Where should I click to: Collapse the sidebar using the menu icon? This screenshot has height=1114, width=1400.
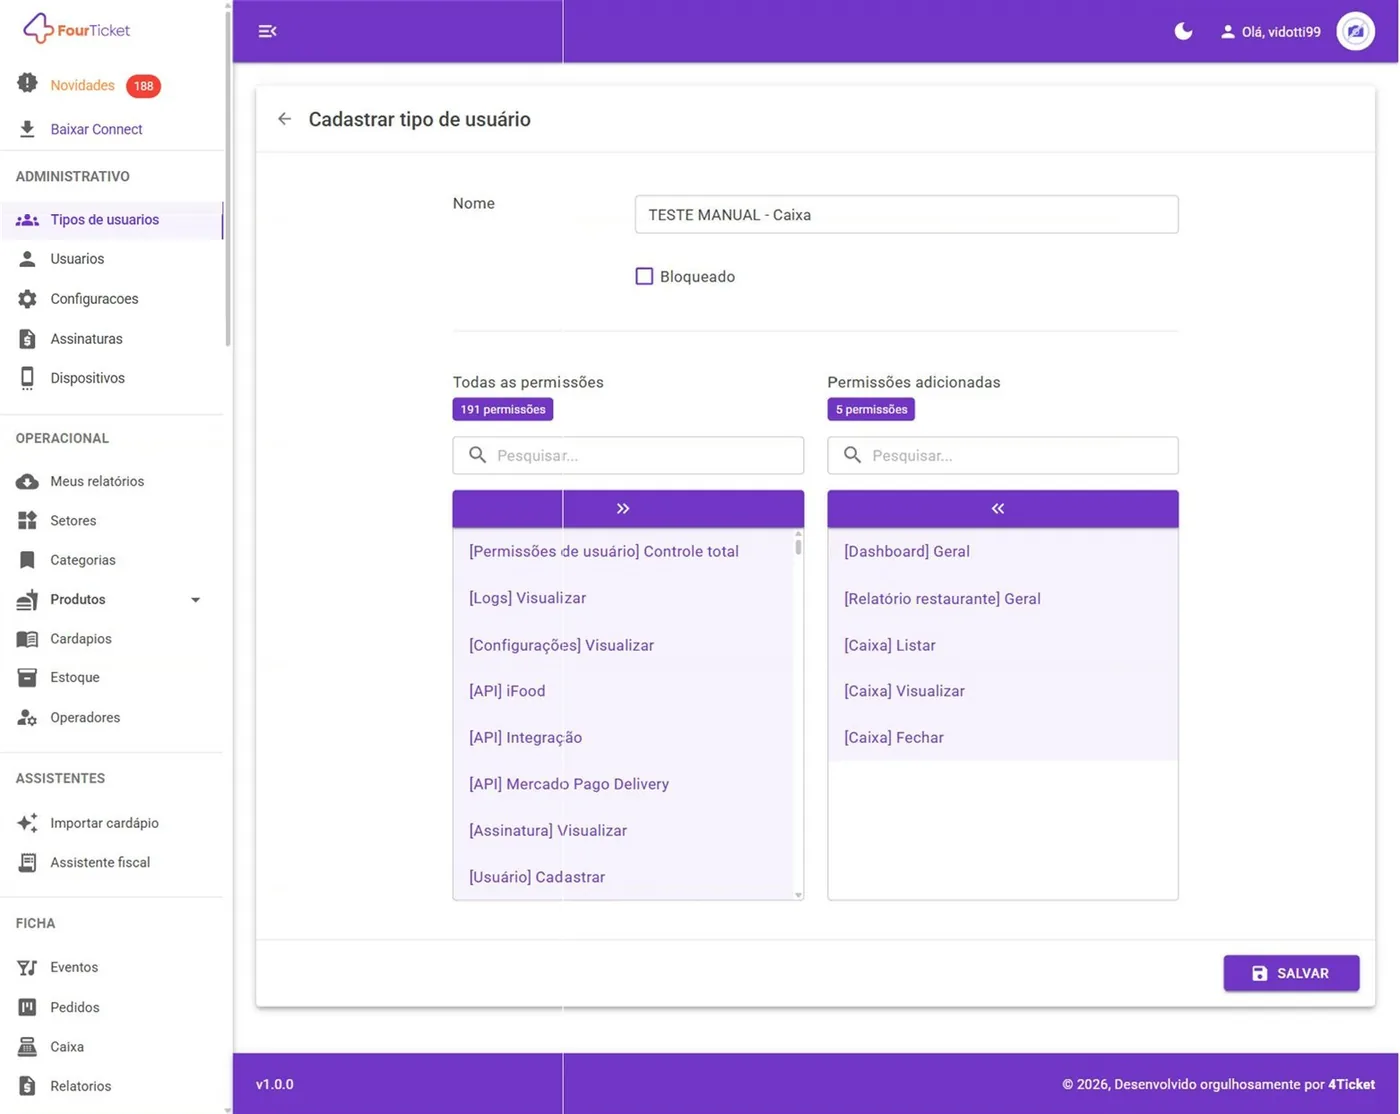pos(267,31)
